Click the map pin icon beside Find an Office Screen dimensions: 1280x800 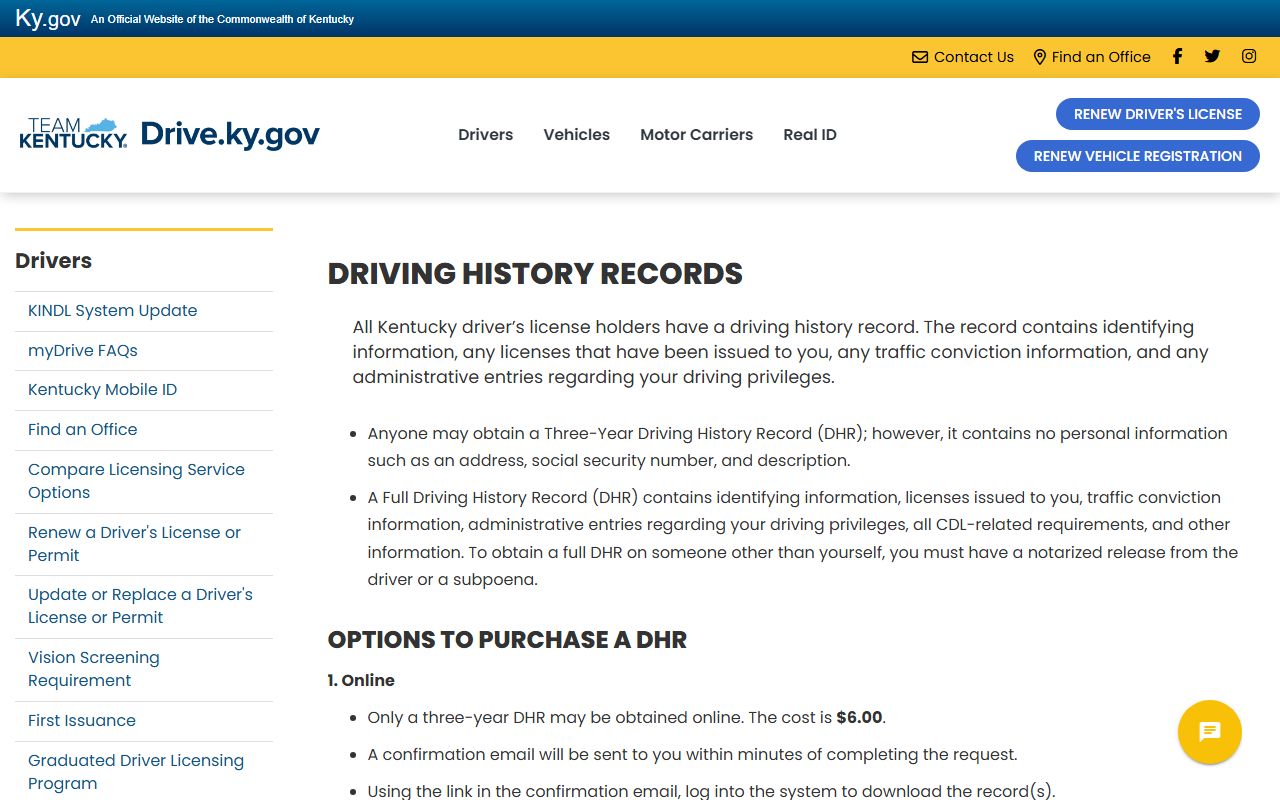pos(1039,57)
